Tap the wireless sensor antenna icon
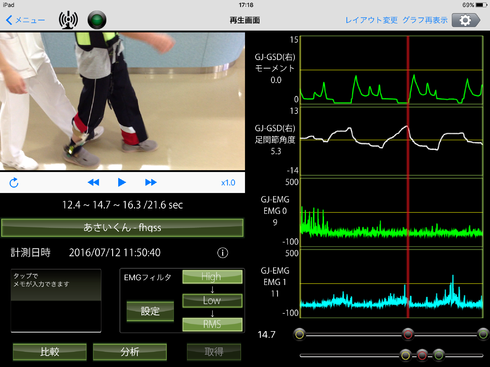 68,20
